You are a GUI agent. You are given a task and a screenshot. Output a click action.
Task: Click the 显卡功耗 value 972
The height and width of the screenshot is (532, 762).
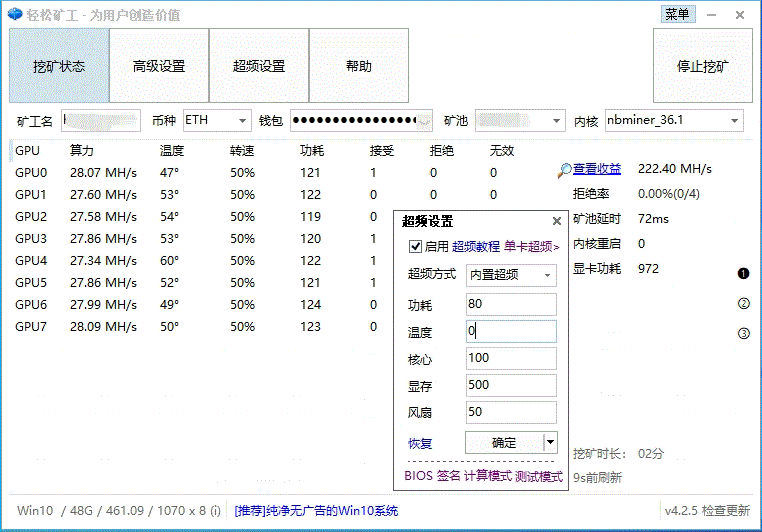648,269
